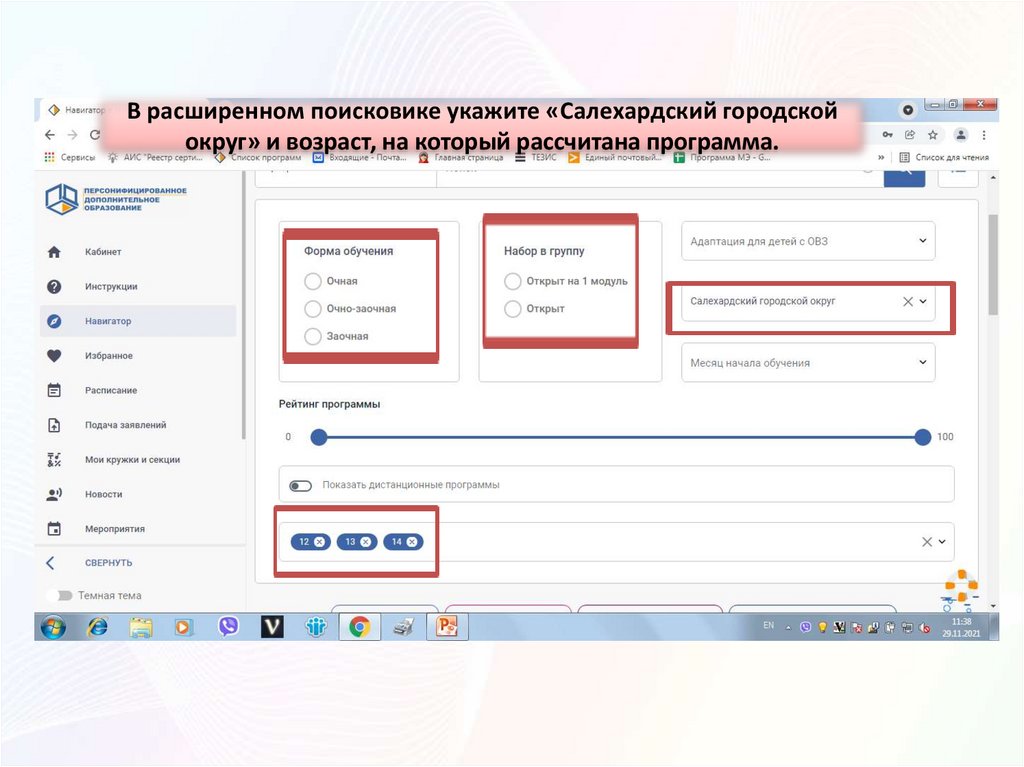Click the Избранное heart icon

[54, 356]
